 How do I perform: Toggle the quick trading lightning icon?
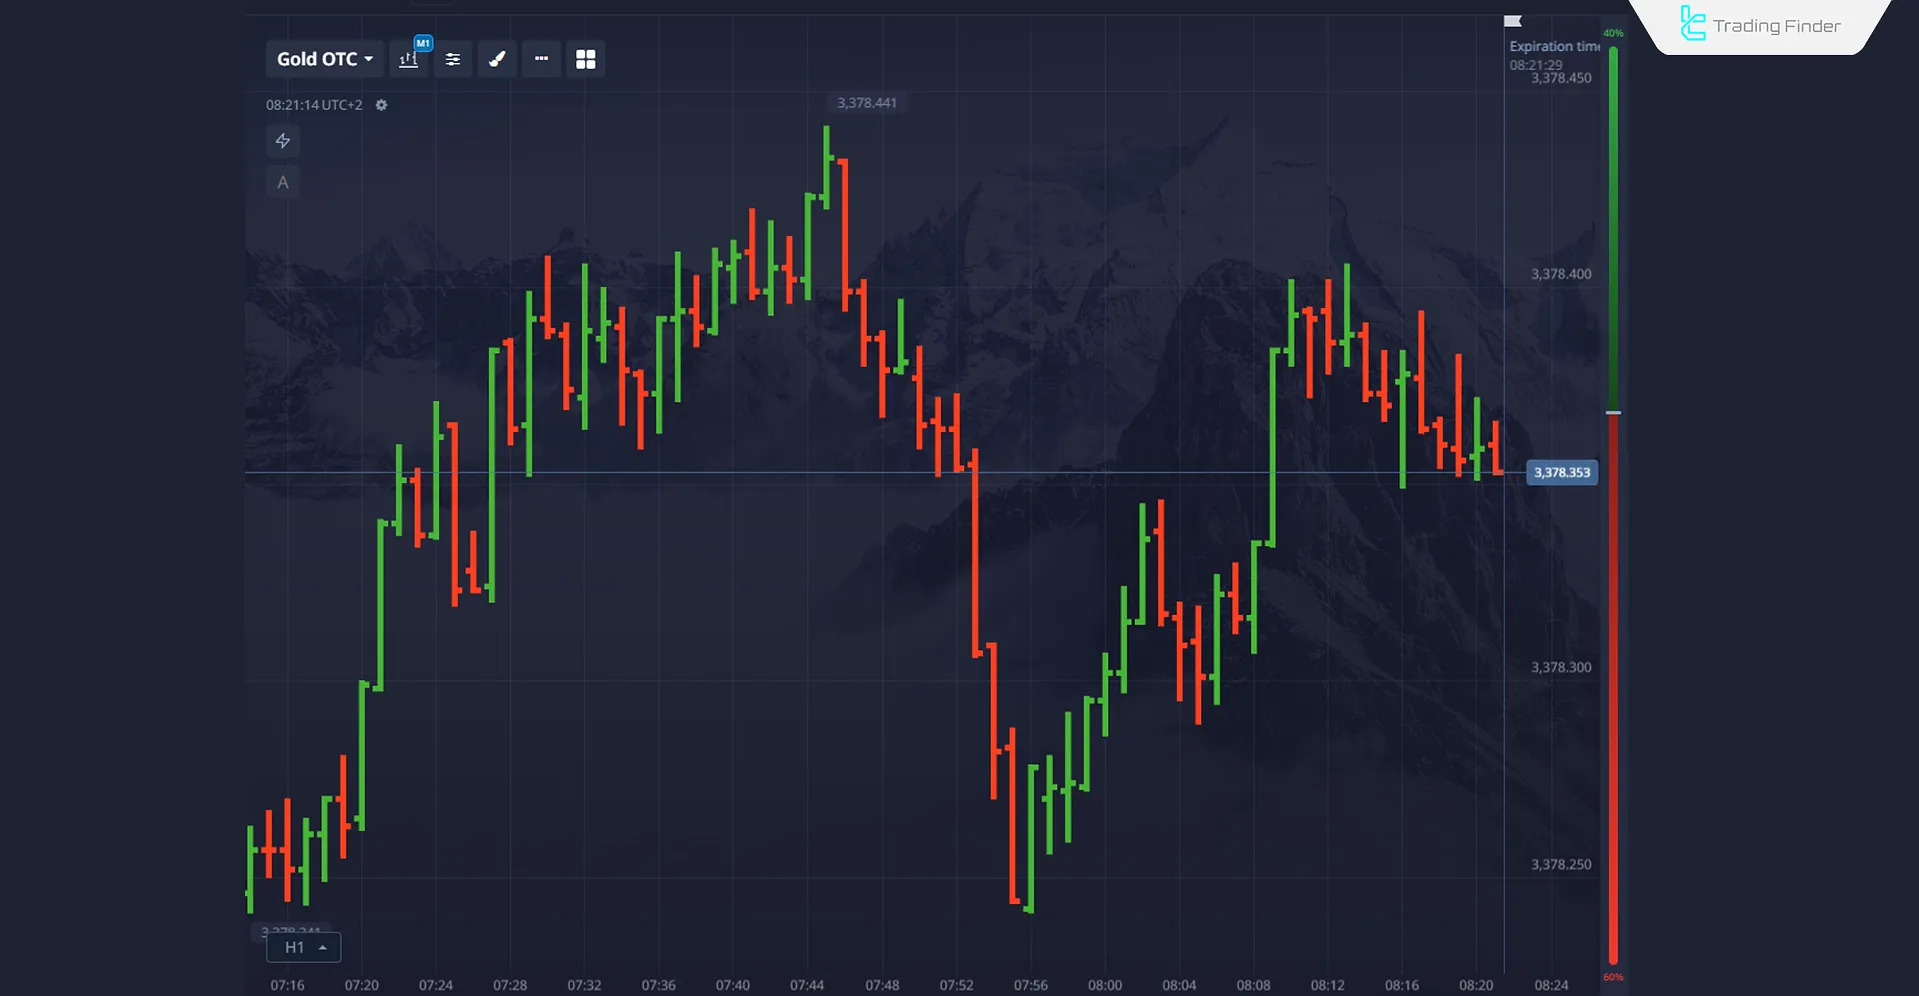coord(283,141)
